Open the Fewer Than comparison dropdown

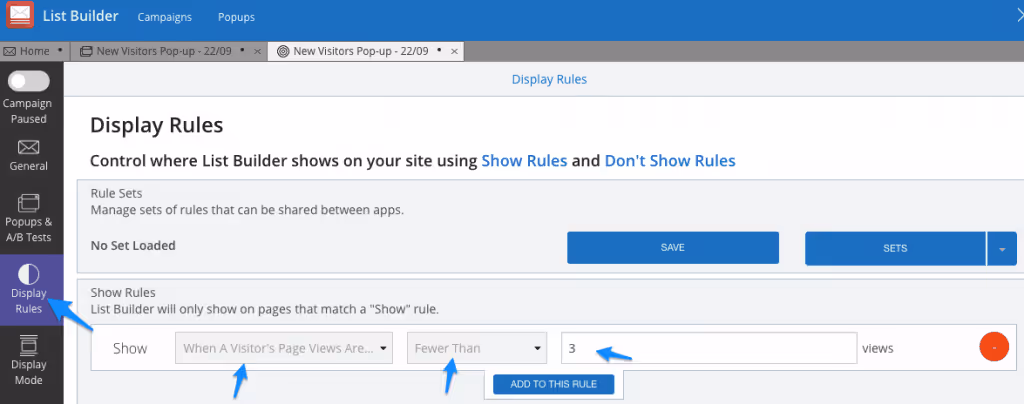click(477, 349)
